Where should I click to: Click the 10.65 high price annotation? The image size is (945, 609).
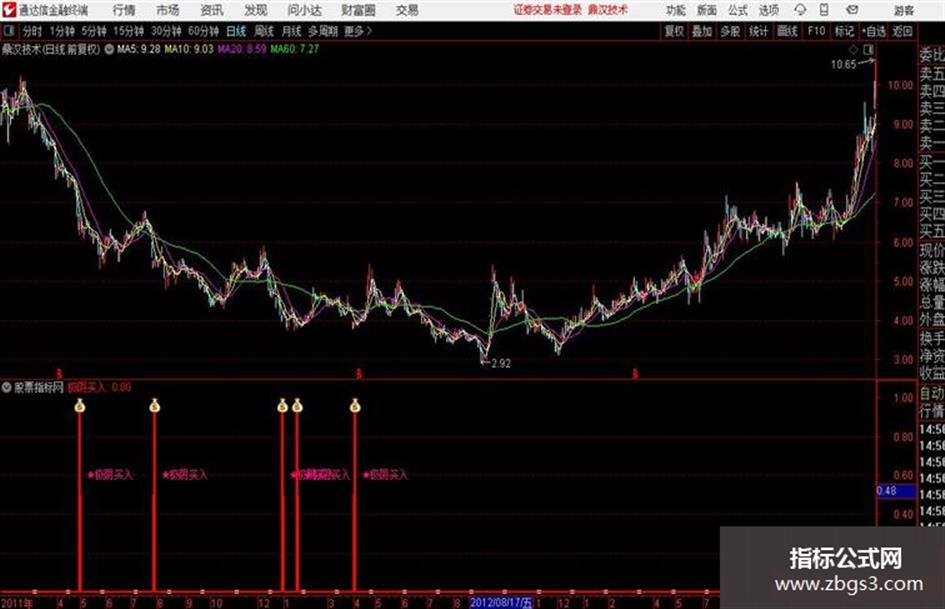843,65
